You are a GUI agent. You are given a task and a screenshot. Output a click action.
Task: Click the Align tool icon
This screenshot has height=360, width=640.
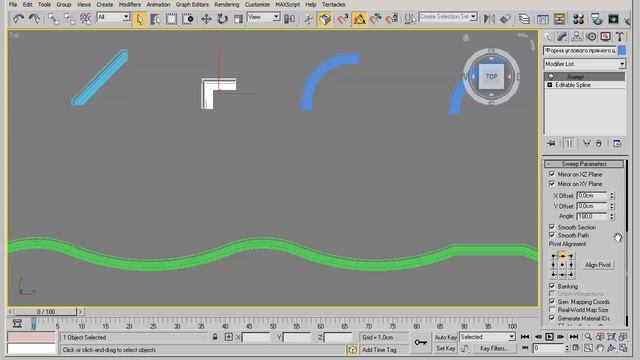pos(505,19)
